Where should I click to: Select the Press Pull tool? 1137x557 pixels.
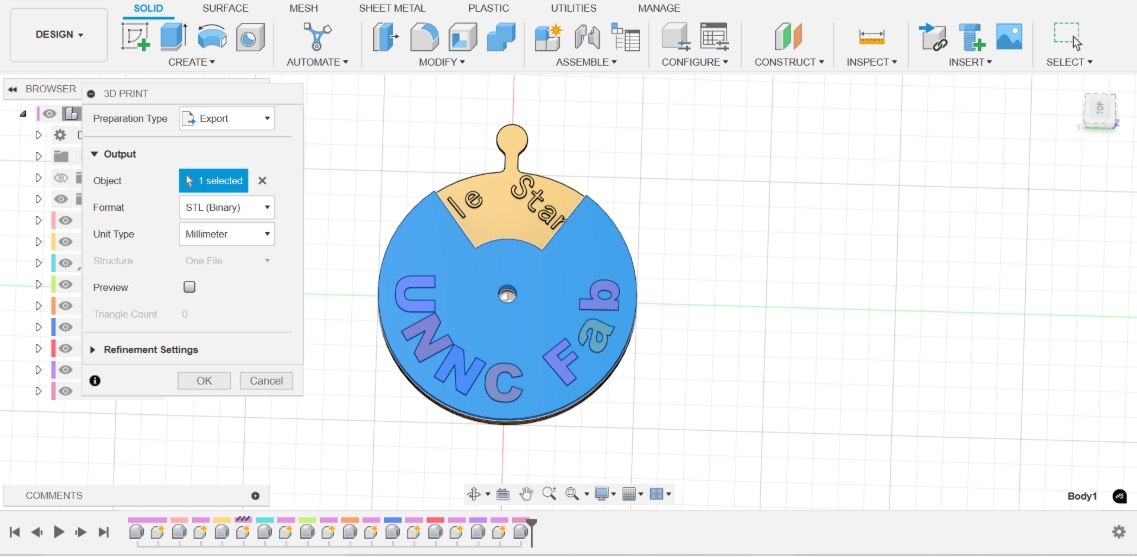pos(386,36)
